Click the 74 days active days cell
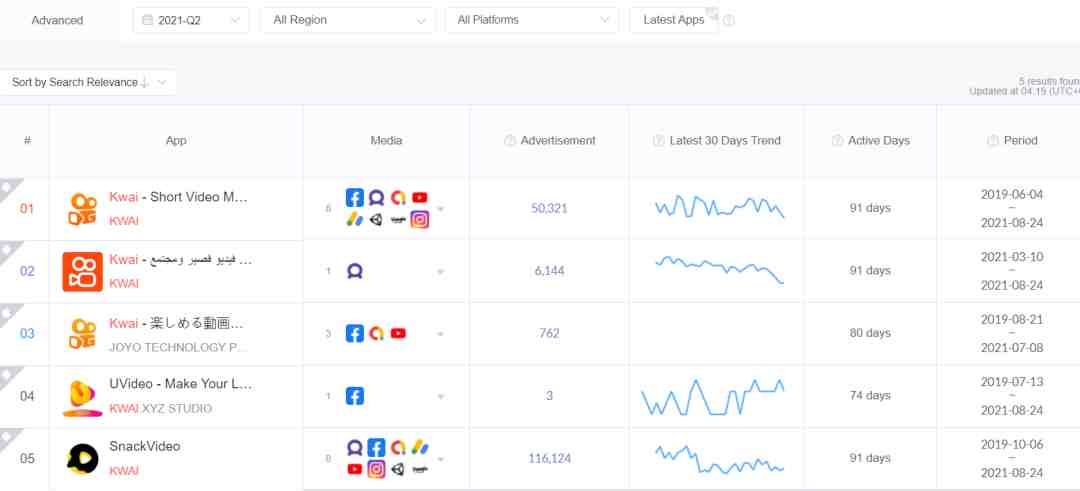 pos(870,396)
